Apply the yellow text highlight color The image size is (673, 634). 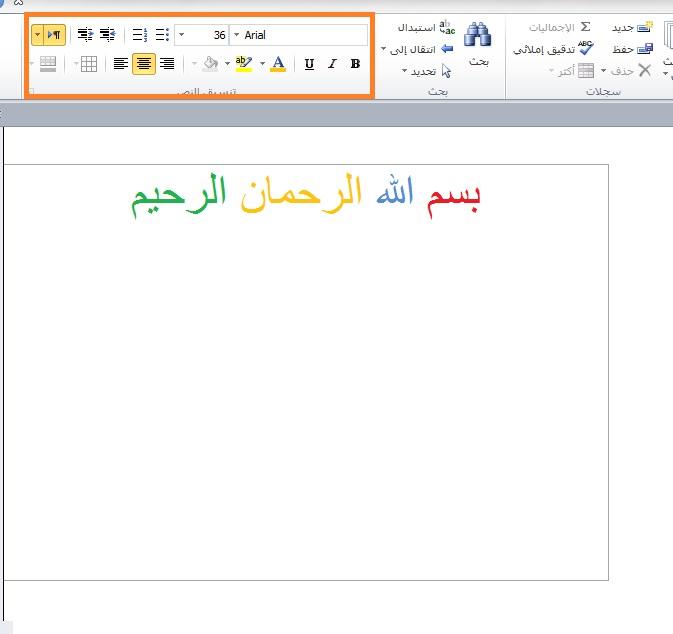click(243, 64)
